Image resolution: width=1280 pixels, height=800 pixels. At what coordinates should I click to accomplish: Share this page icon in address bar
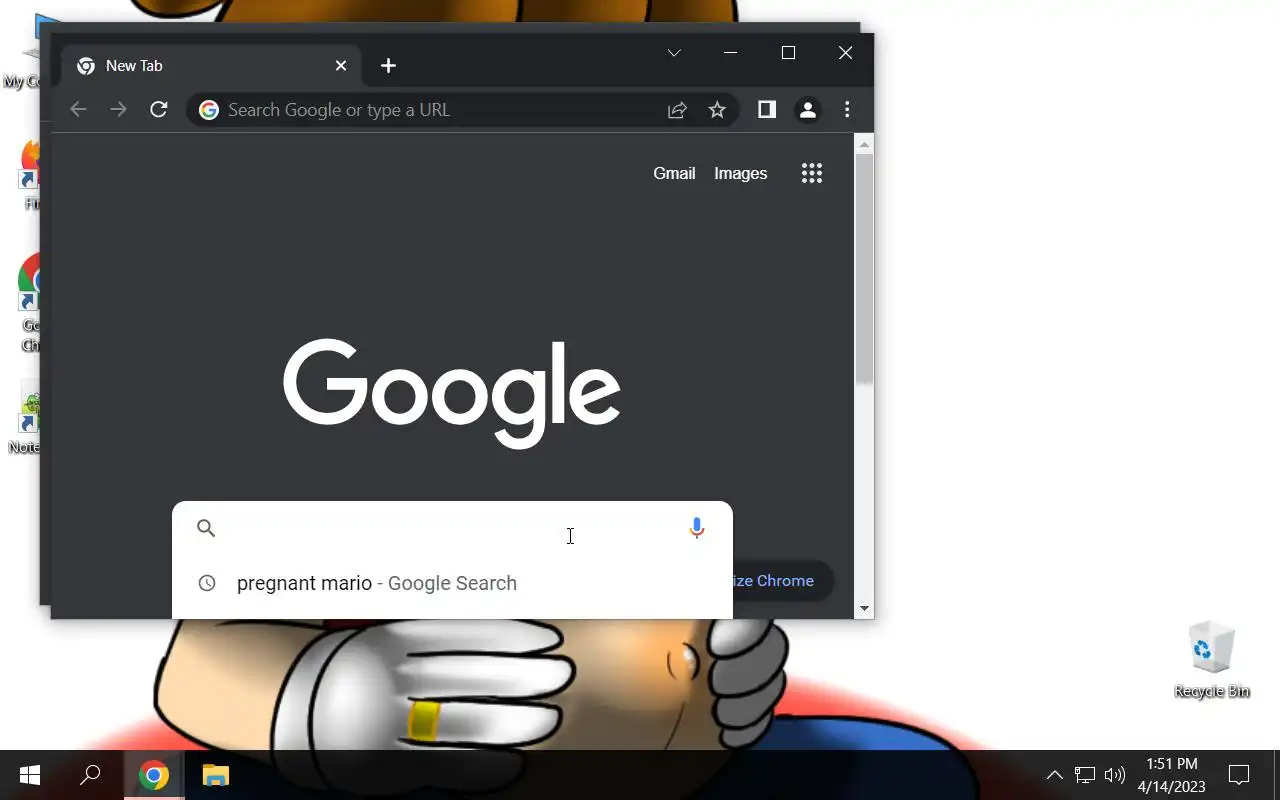[x=677, y=110]
